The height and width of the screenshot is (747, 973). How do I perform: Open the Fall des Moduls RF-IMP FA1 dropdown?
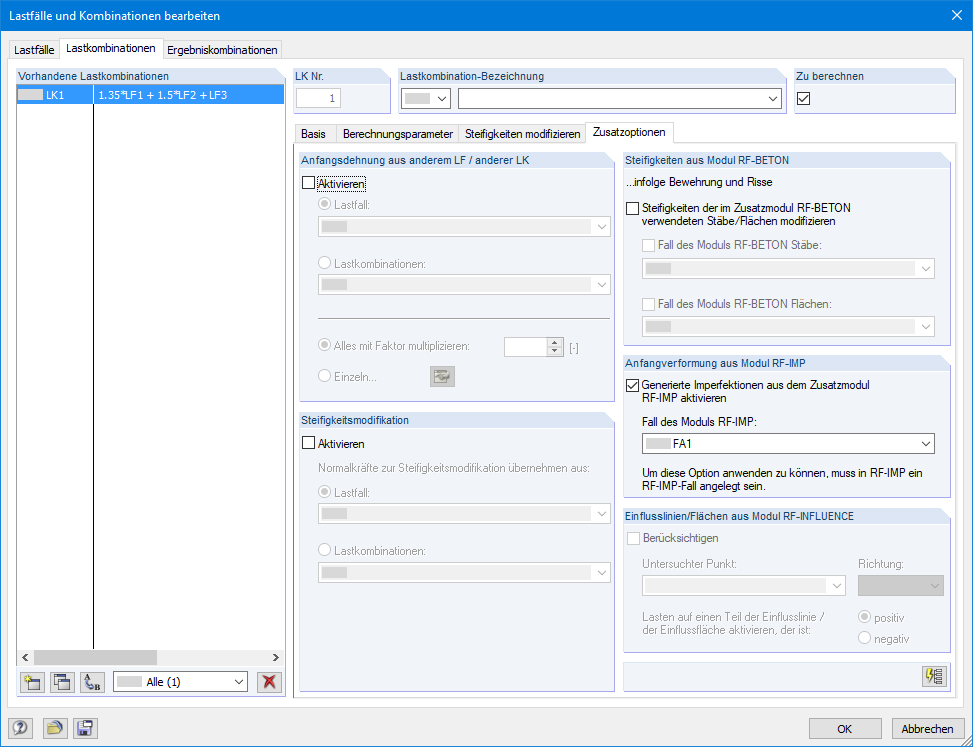(x=788, y=444)
